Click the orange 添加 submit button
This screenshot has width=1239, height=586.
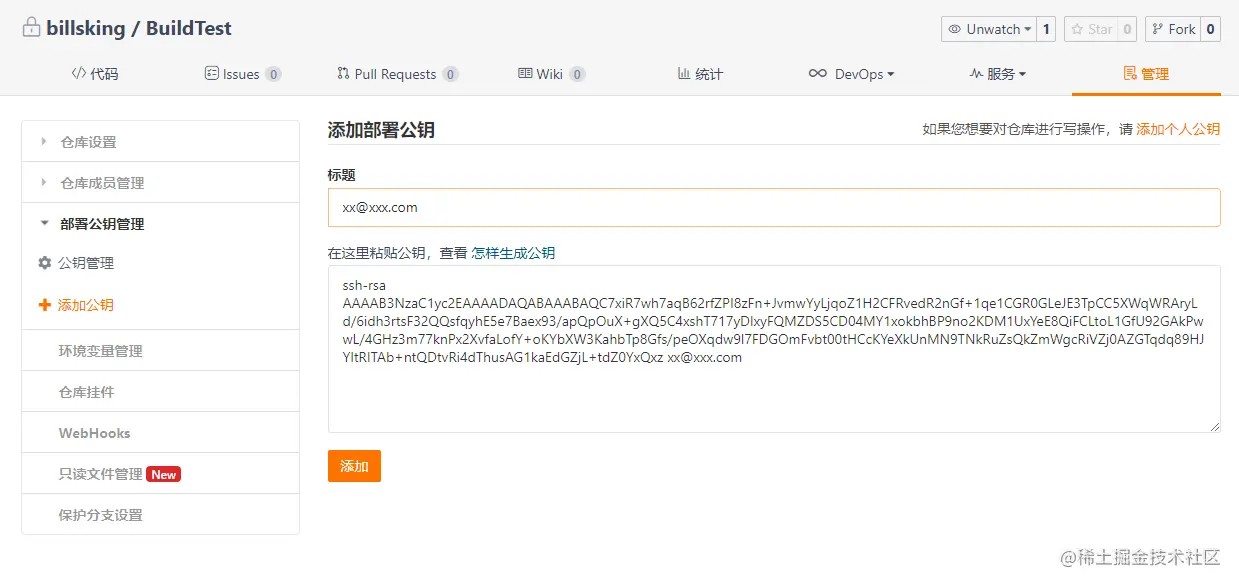tap(354, 466)
